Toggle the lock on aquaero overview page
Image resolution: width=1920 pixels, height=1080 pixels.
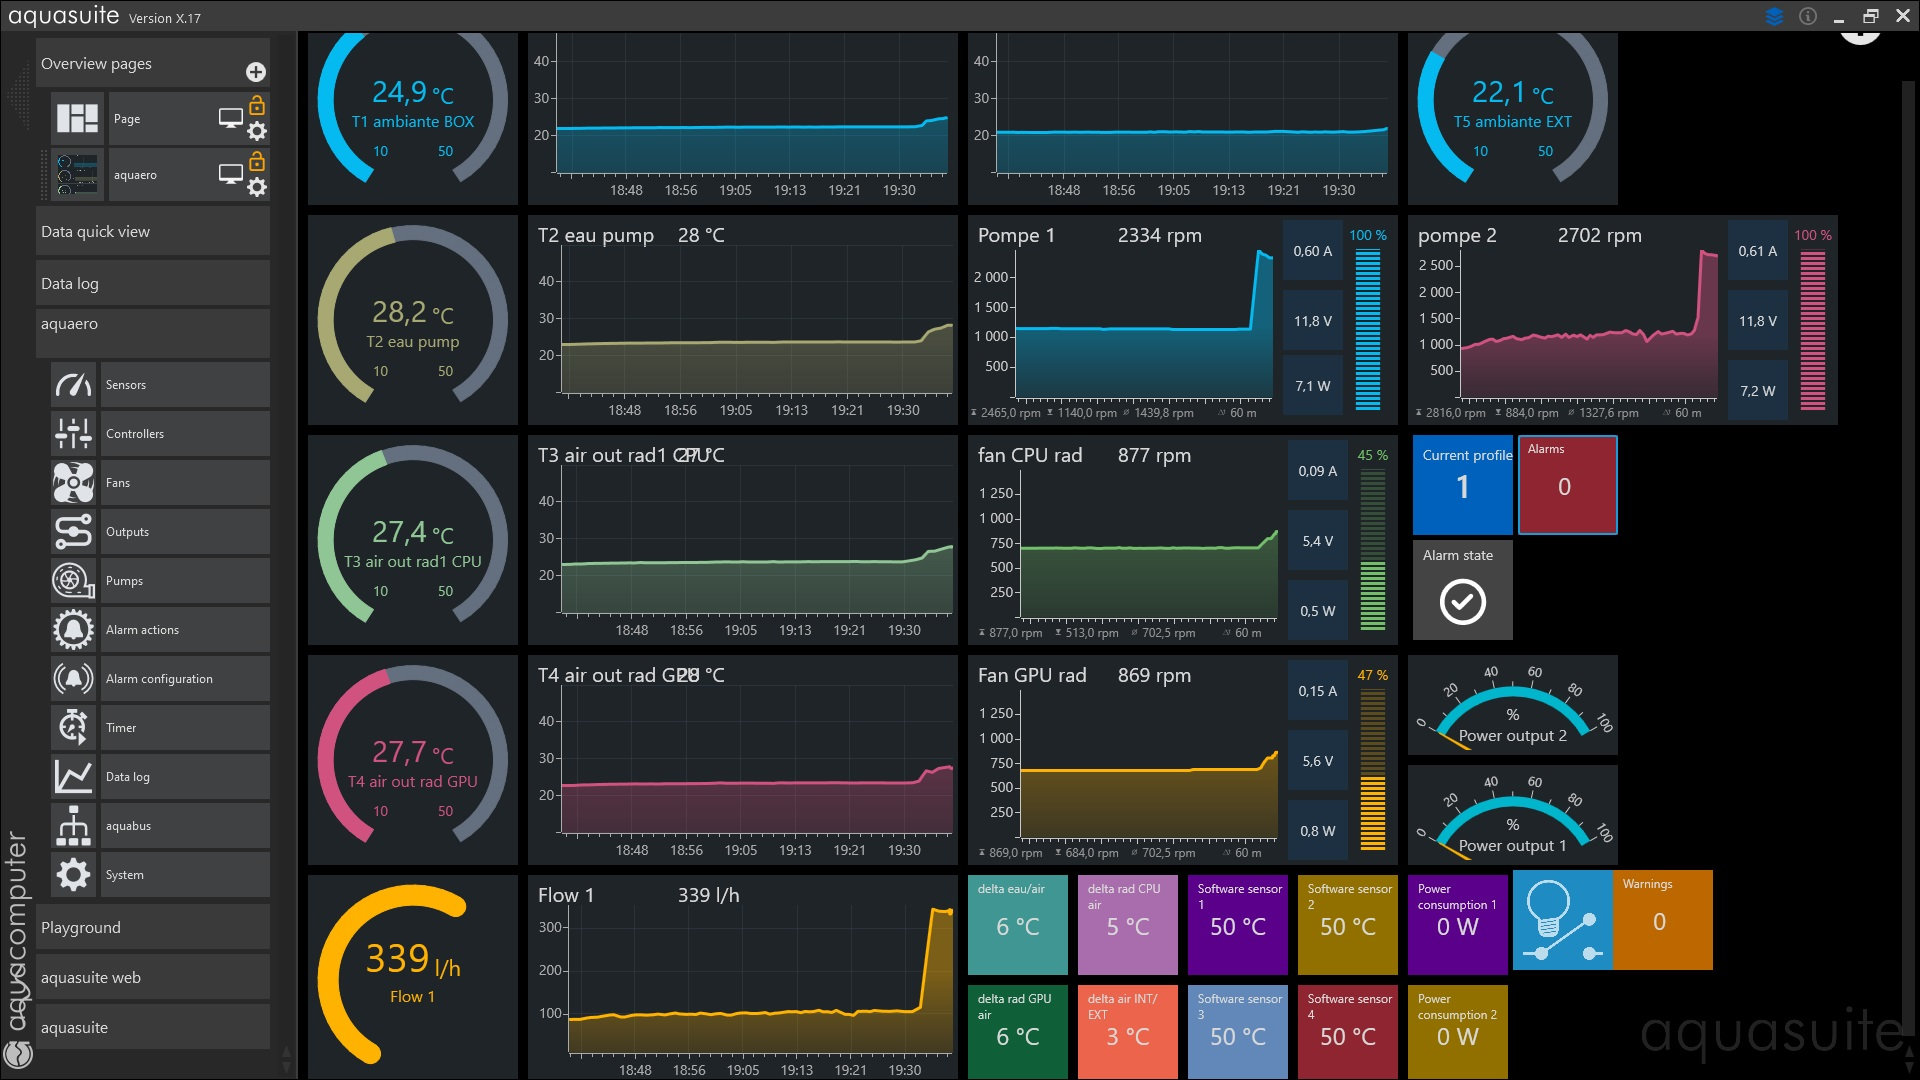(x=257, y=161)
